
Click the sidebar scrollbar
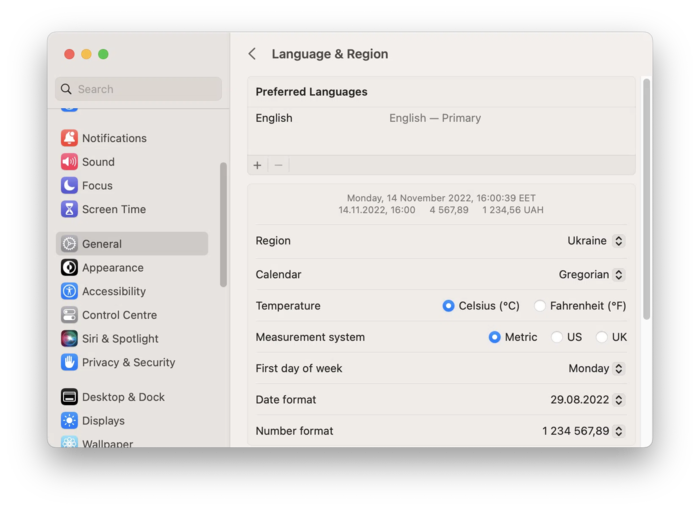point(223,225)
